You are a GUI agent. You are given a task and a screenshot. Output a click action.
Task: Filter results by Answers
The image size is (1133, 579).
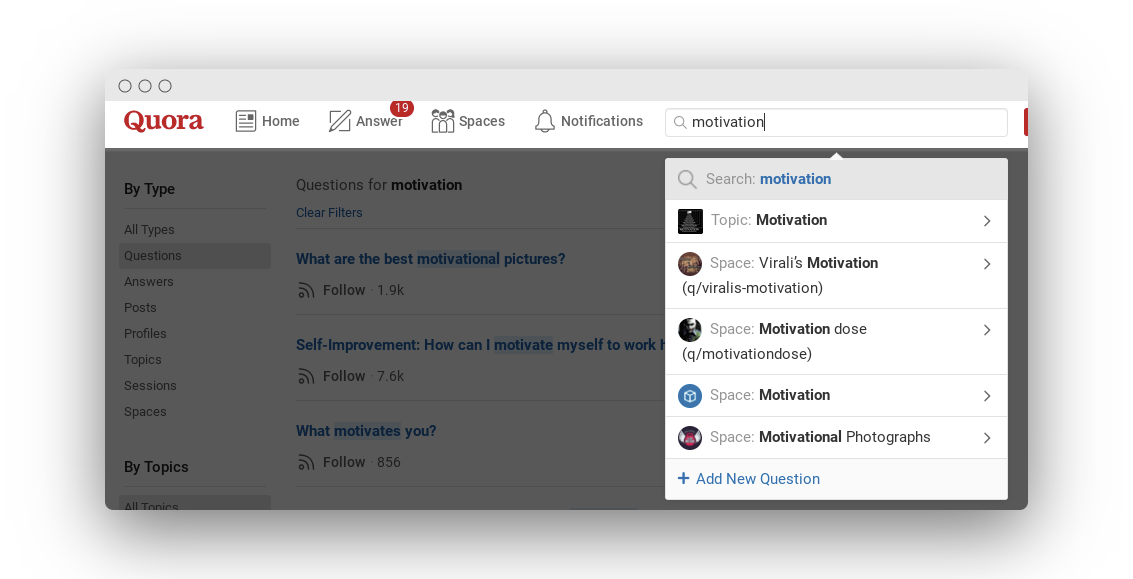[149, 282]
